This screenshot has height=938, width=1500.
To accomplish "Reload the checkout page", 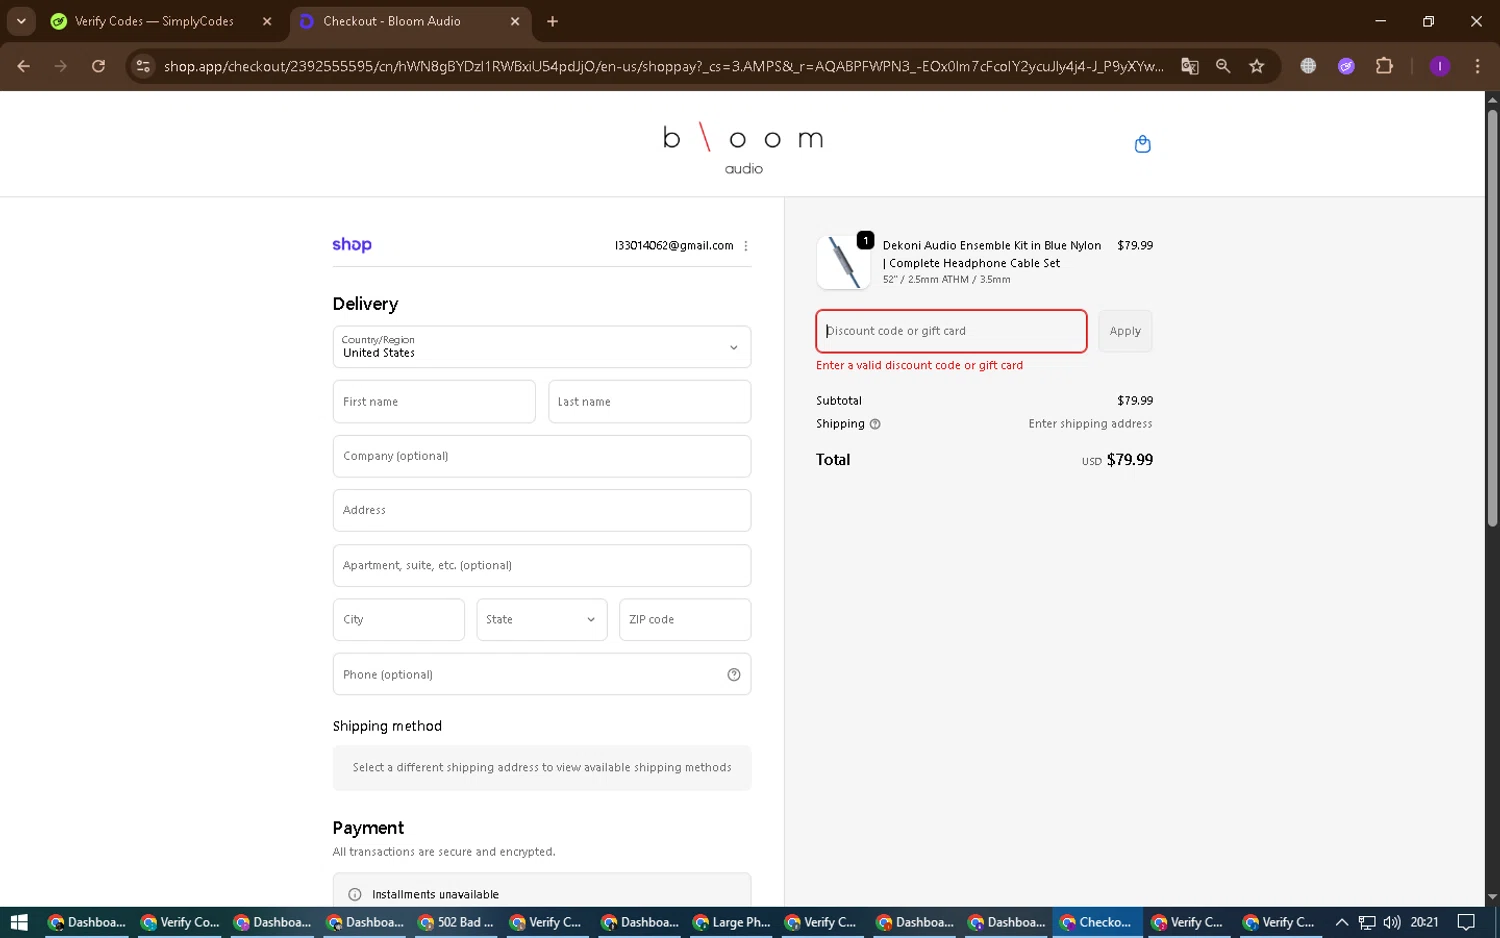I will (x=98, y=66).
